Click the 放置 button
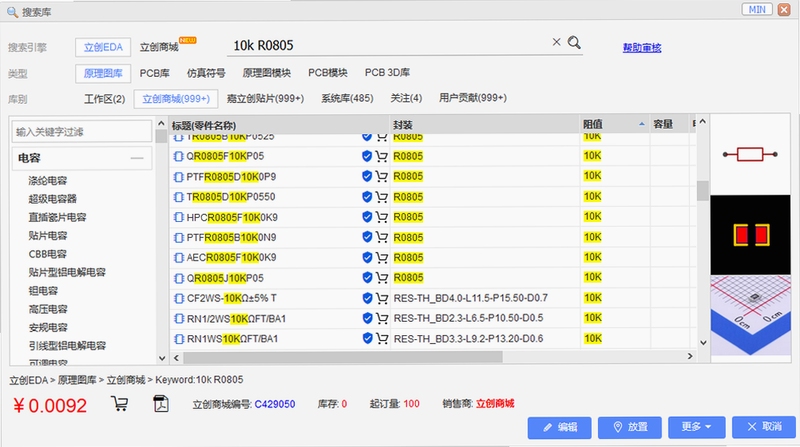The height and width of the screenshot is (447, 800). (630, 427)
